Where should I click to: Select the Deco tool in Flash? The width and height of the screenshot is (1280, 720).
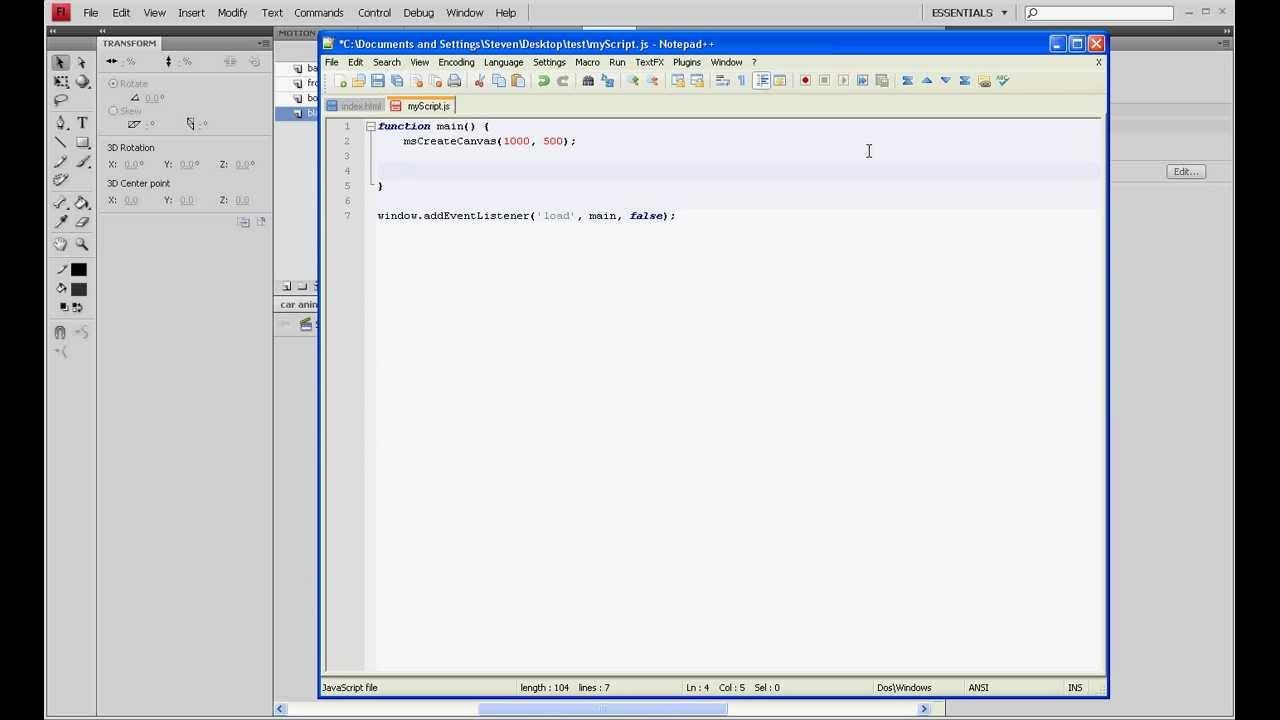coord(61,180)
